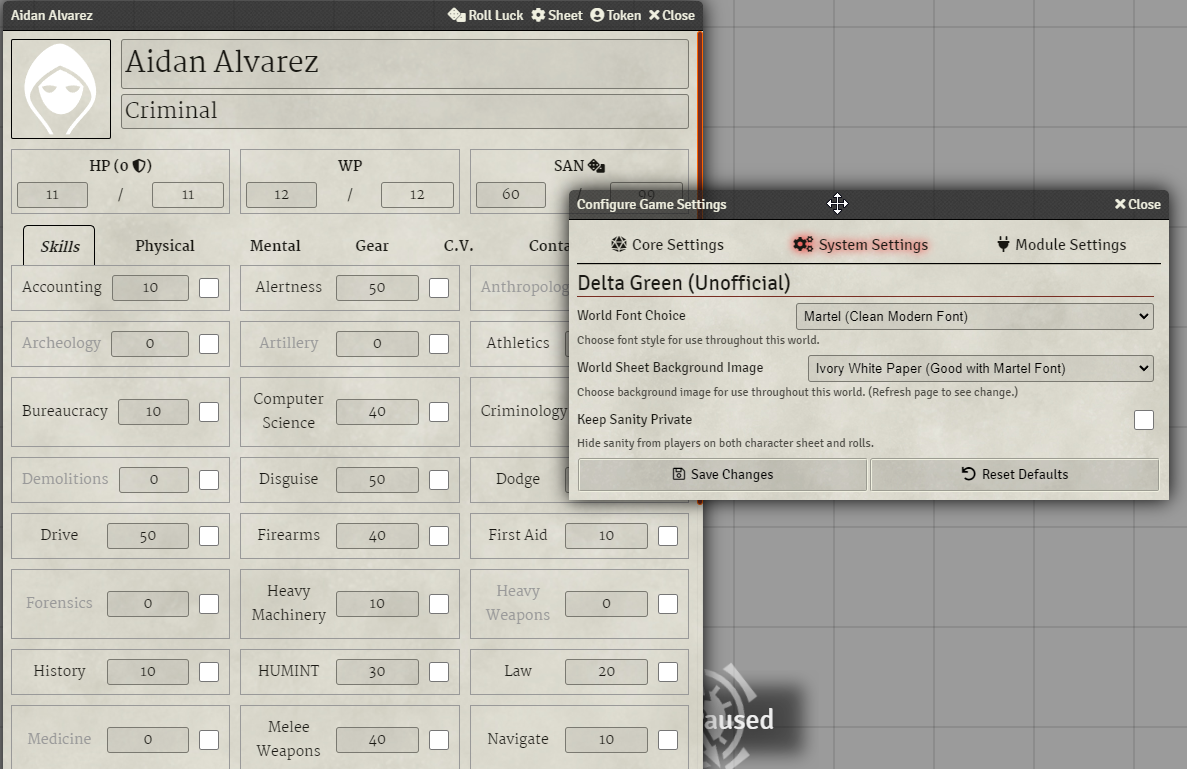Click the Criminal profession field
Screen dimensions: 1187x769
tap(405, 111)
